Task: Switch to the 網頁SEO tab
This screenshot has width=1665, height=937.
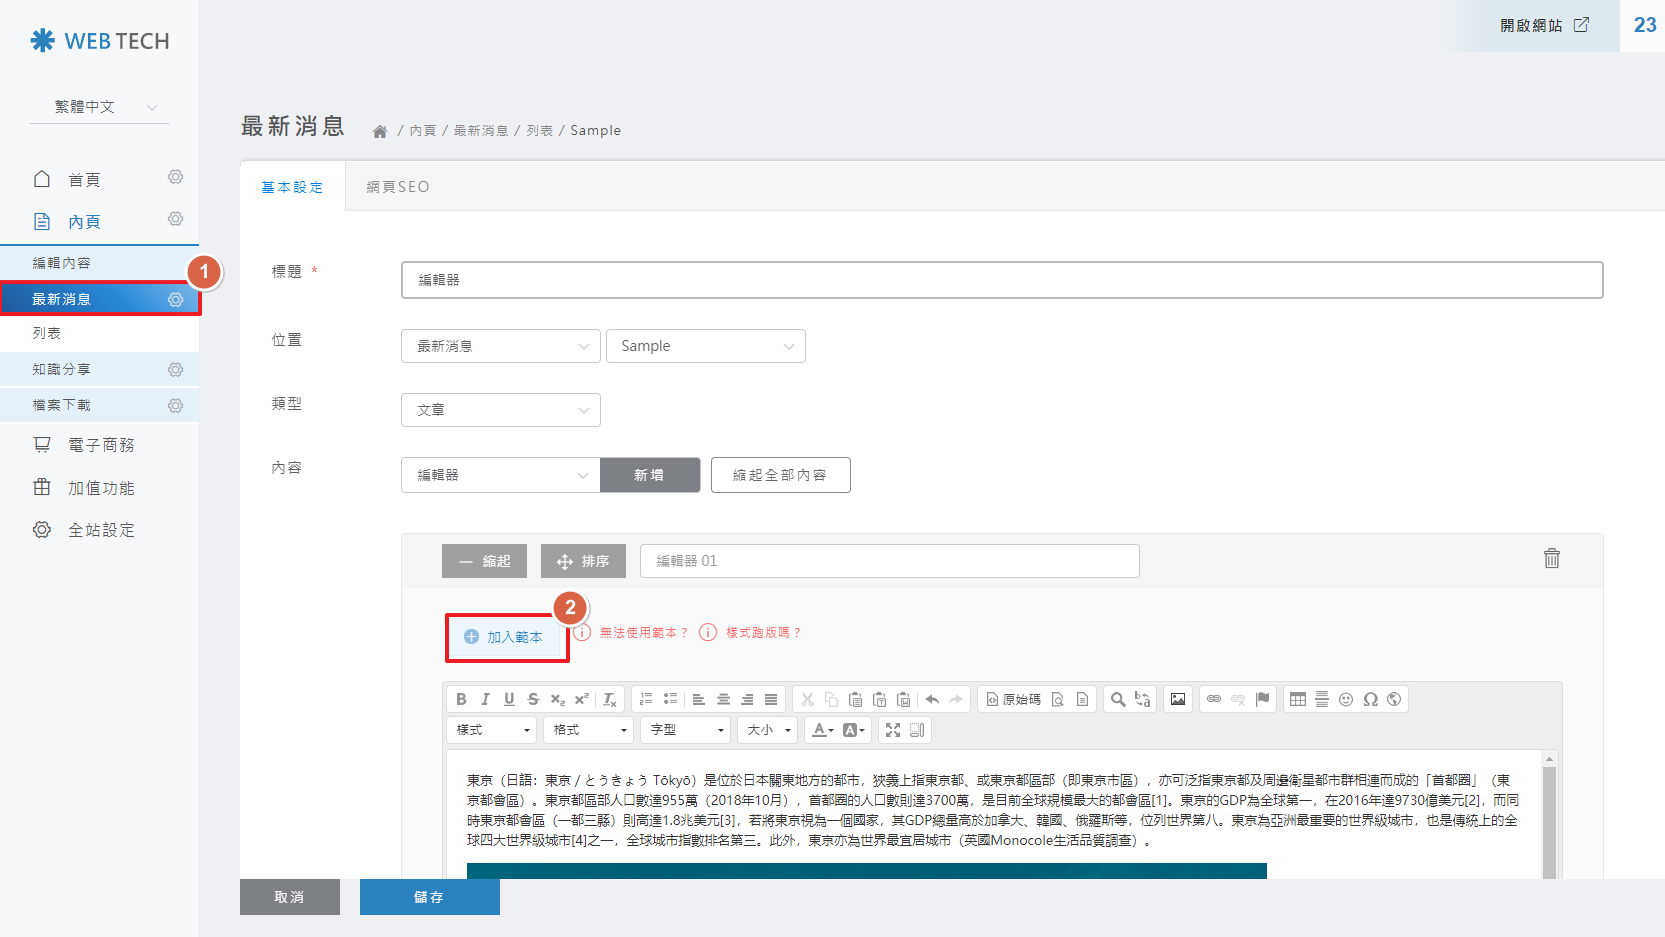Action: pos(397,187)
